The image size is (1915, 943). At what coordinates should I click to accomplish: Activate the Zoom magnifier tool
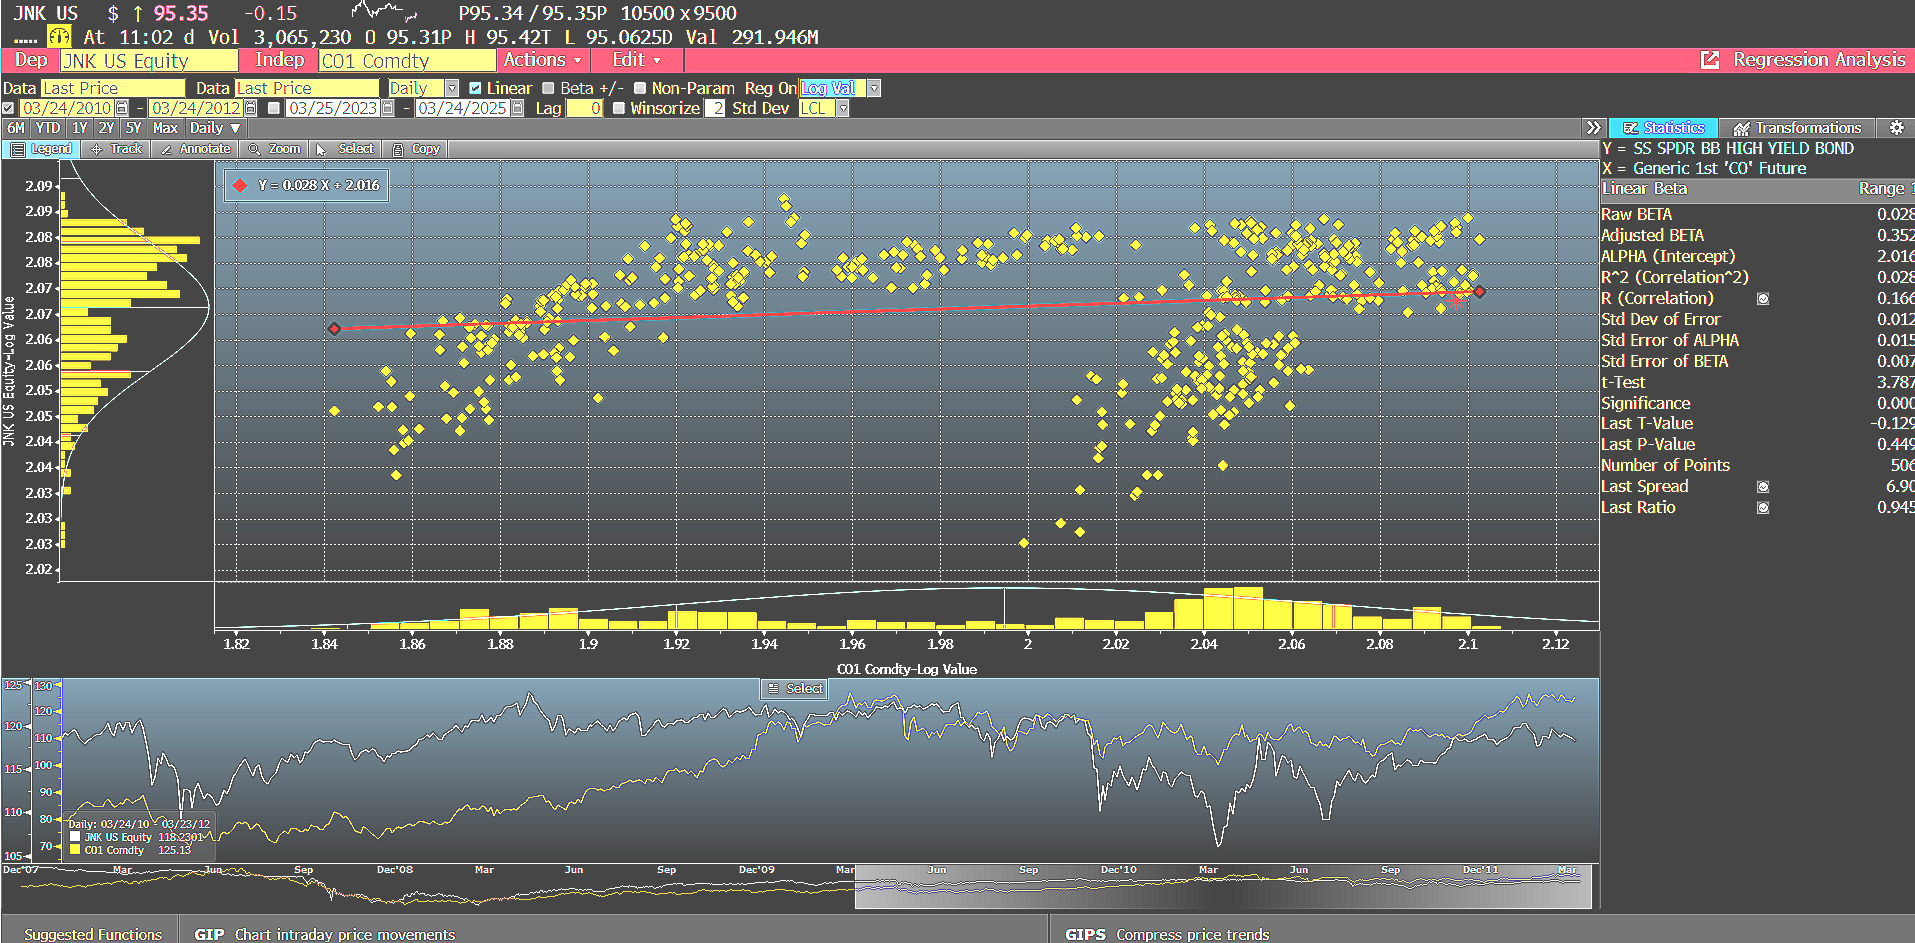pos(274,149)
